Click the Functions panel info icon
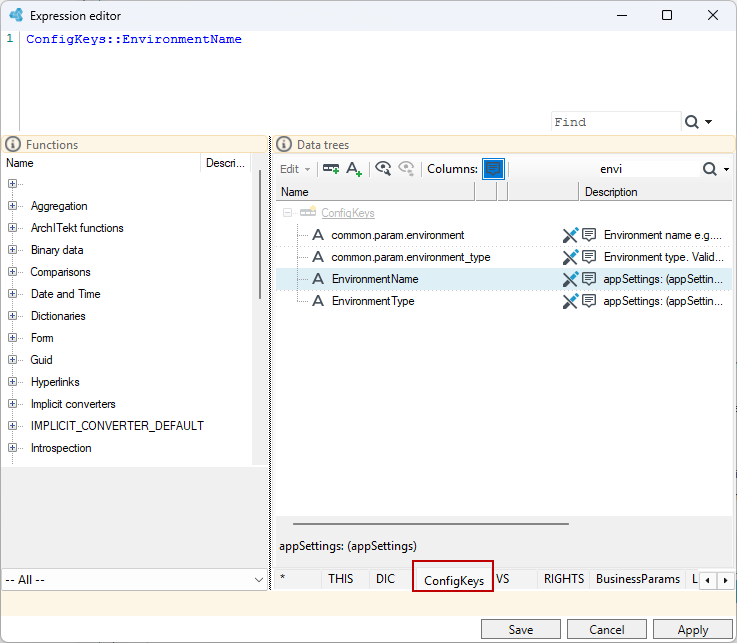737x643 pixels. point(13,144)
